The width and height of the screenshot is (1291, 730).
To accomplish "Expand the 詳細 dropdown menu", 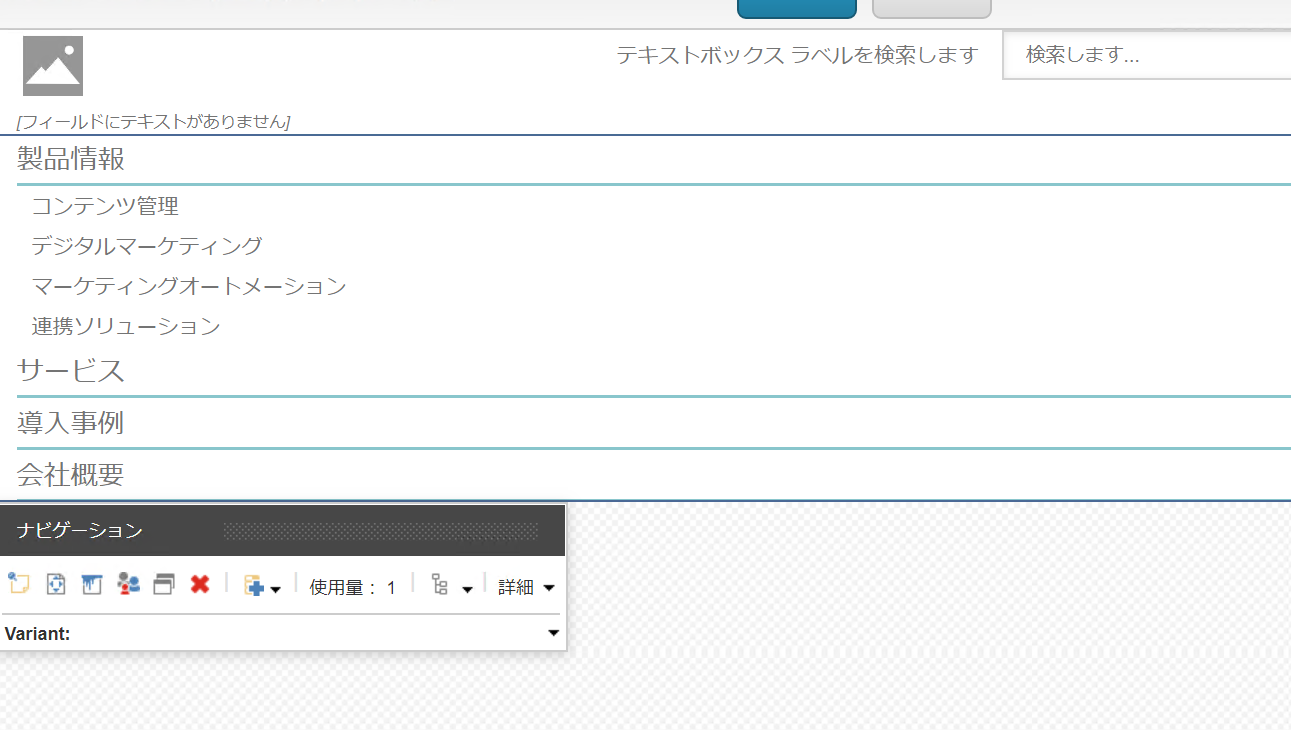I will click(x=526, y=588).
